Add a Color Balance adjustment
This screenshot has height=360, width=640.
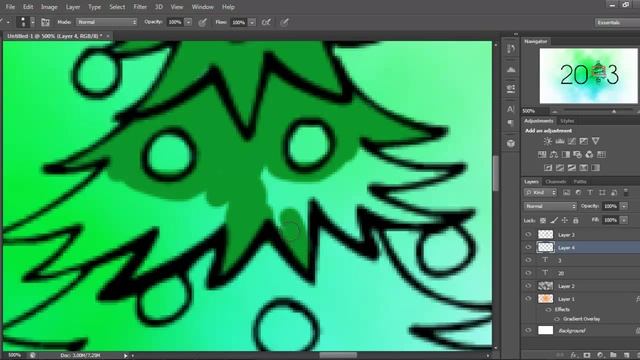[x=554, y=155]
